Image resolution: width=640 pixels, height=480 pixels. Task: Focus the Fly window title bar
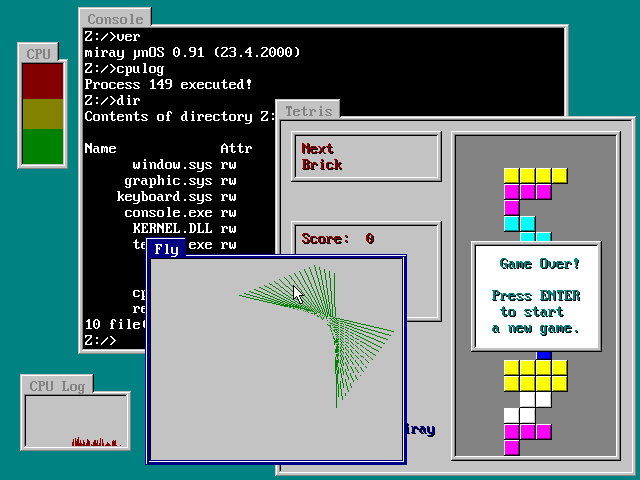(166, 248)
